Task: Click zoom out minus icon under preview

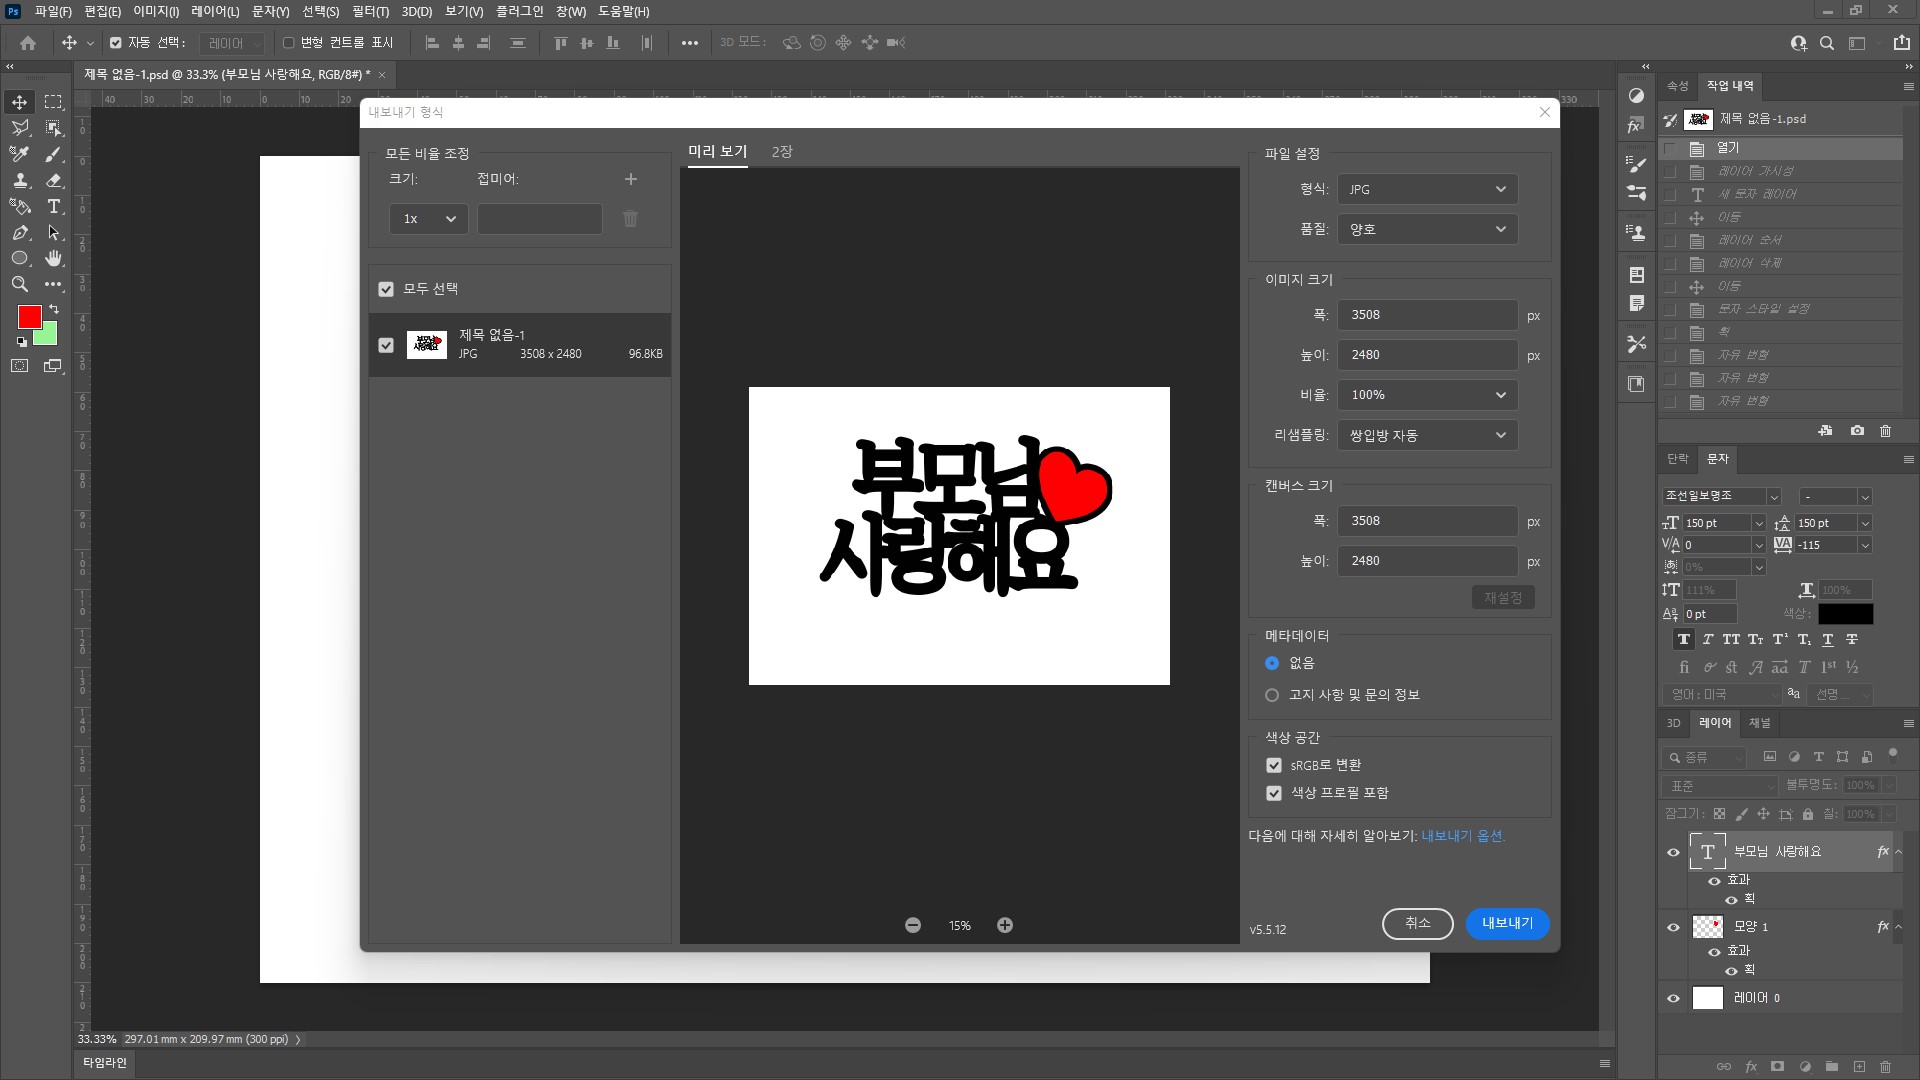Action: coord(913,926)
